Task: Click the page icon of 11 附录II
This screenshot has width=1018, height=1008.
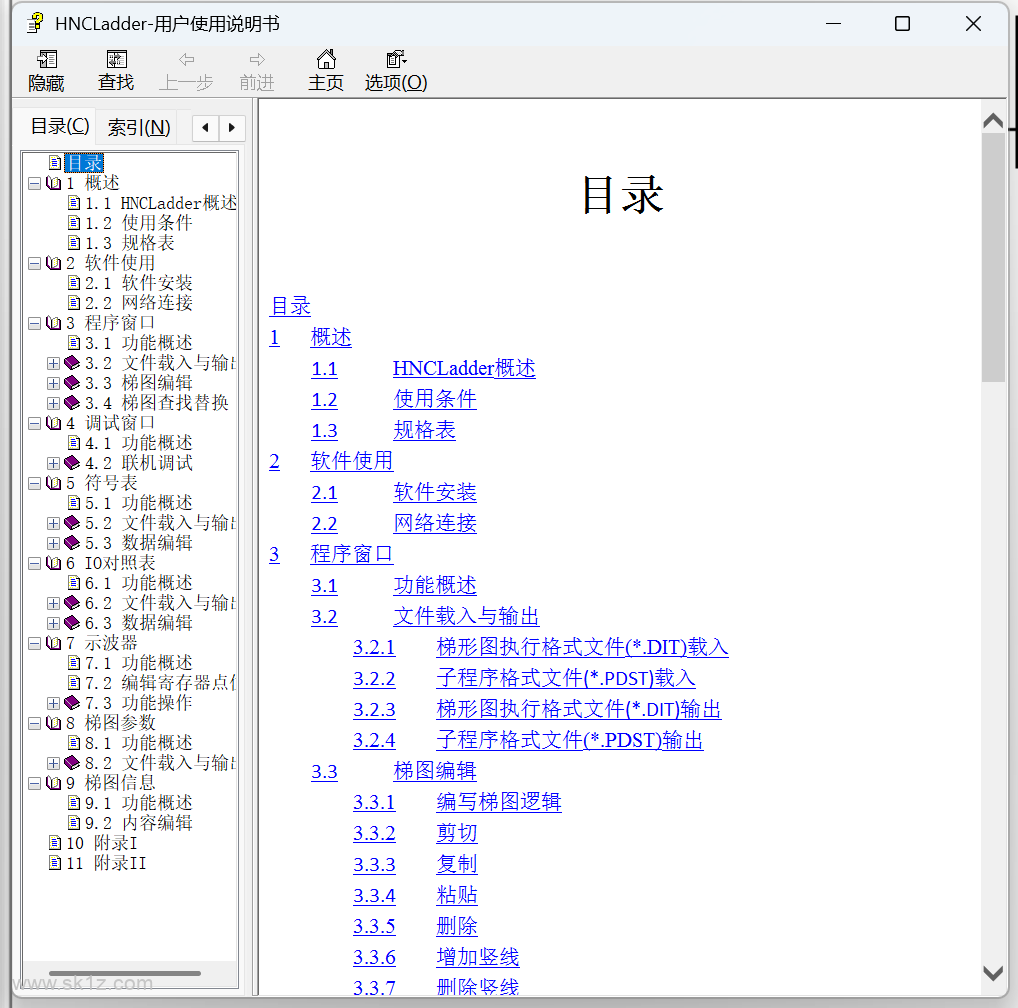Action: pyautogui.click(x=56, y=863)
